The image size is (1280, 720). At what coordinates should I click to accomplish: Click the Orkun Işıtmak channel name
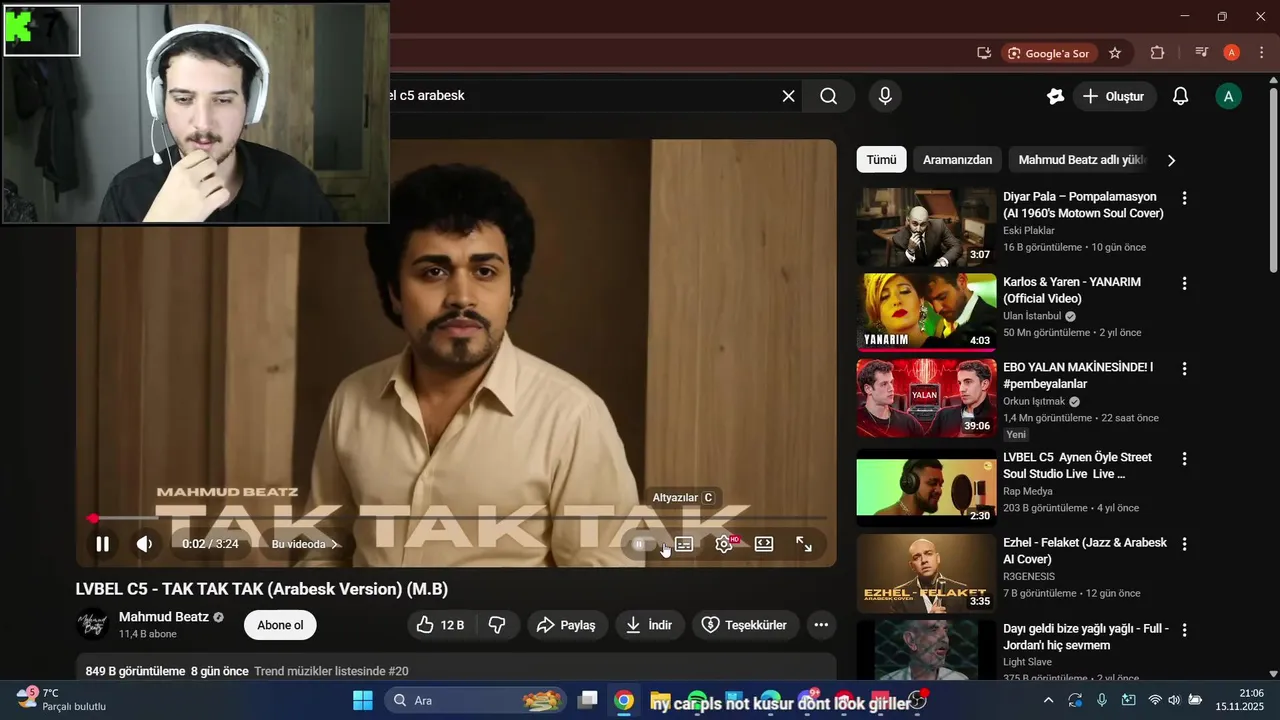1033,401
